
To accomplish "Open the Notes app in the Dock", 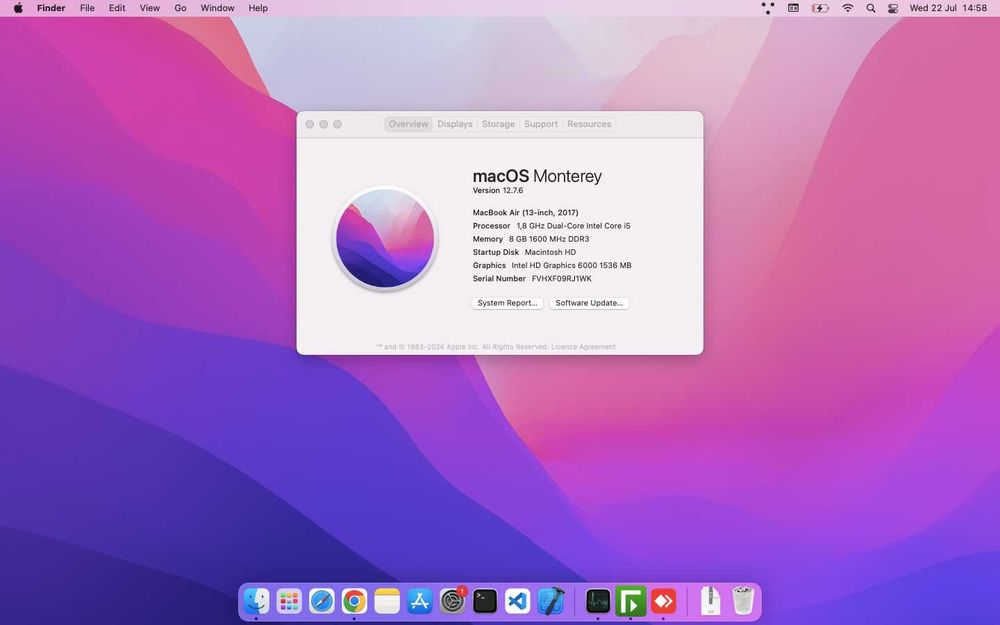I will [x=386, y=601].
